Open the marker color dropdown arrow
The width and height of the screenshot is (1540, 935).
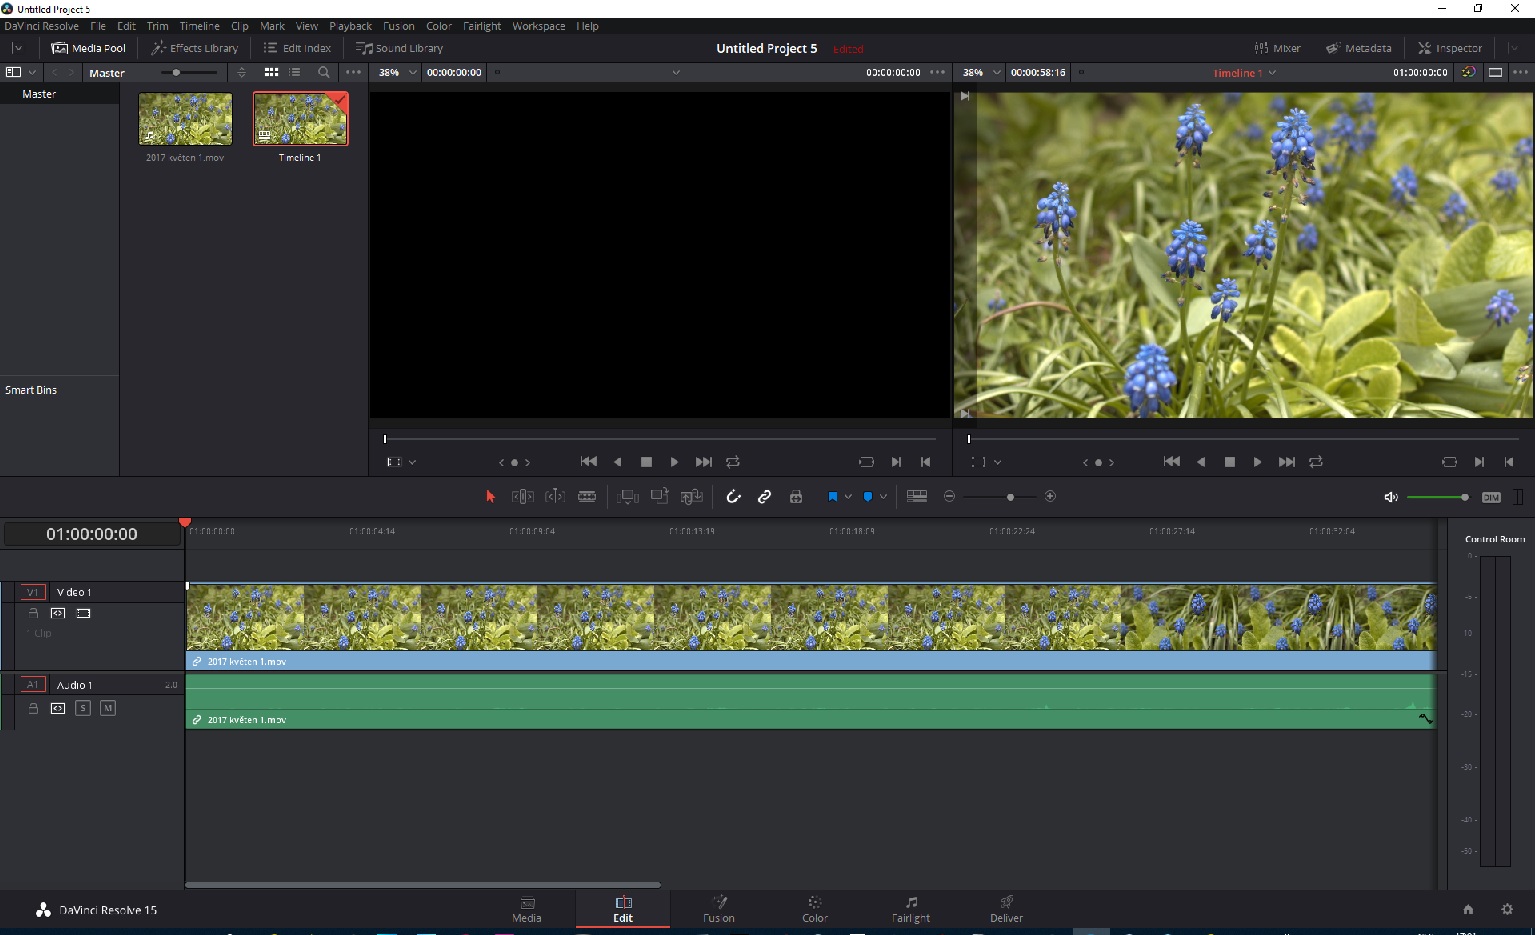883,497
